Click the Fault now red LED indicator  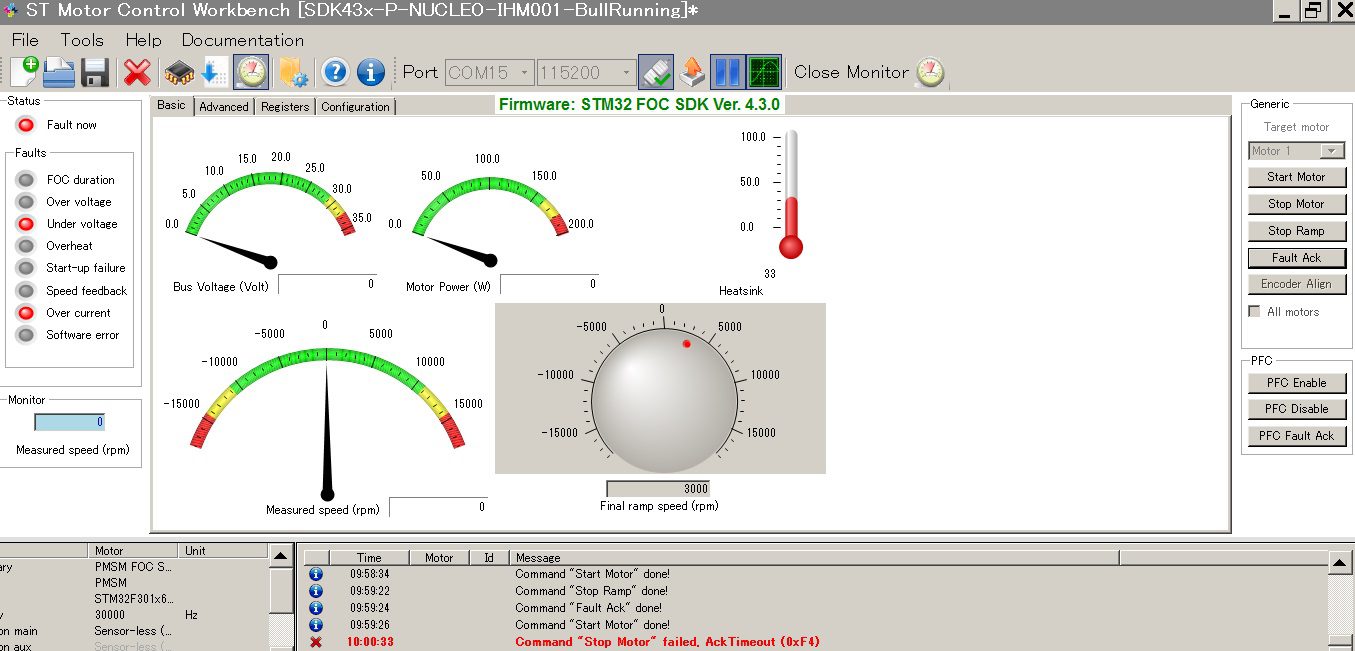click(26, 125)
